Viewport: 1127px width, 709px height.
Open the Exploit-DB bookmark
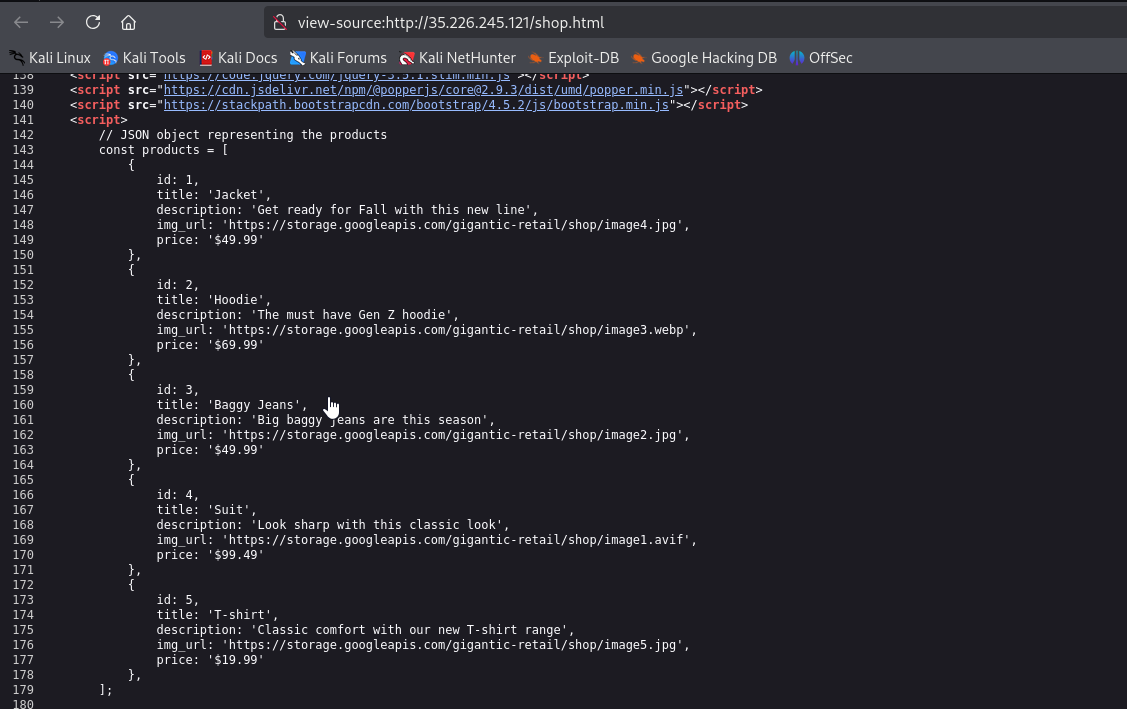click(x=574, y=58)
